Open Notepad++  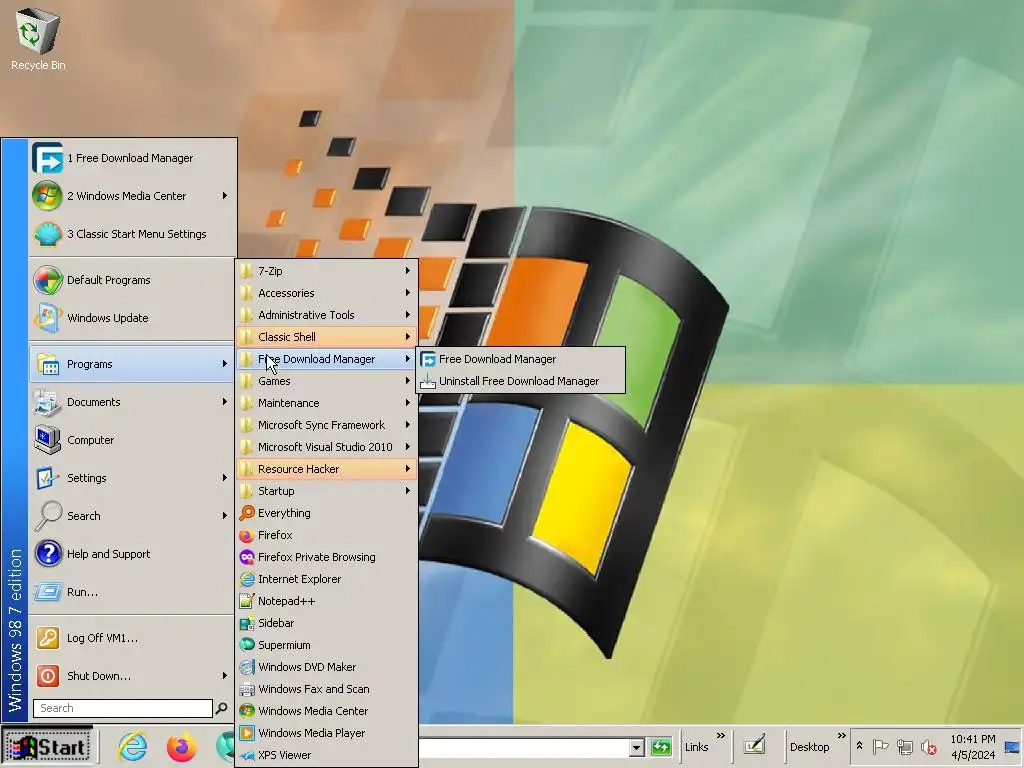pyautogui.click(x=327, y=601)
